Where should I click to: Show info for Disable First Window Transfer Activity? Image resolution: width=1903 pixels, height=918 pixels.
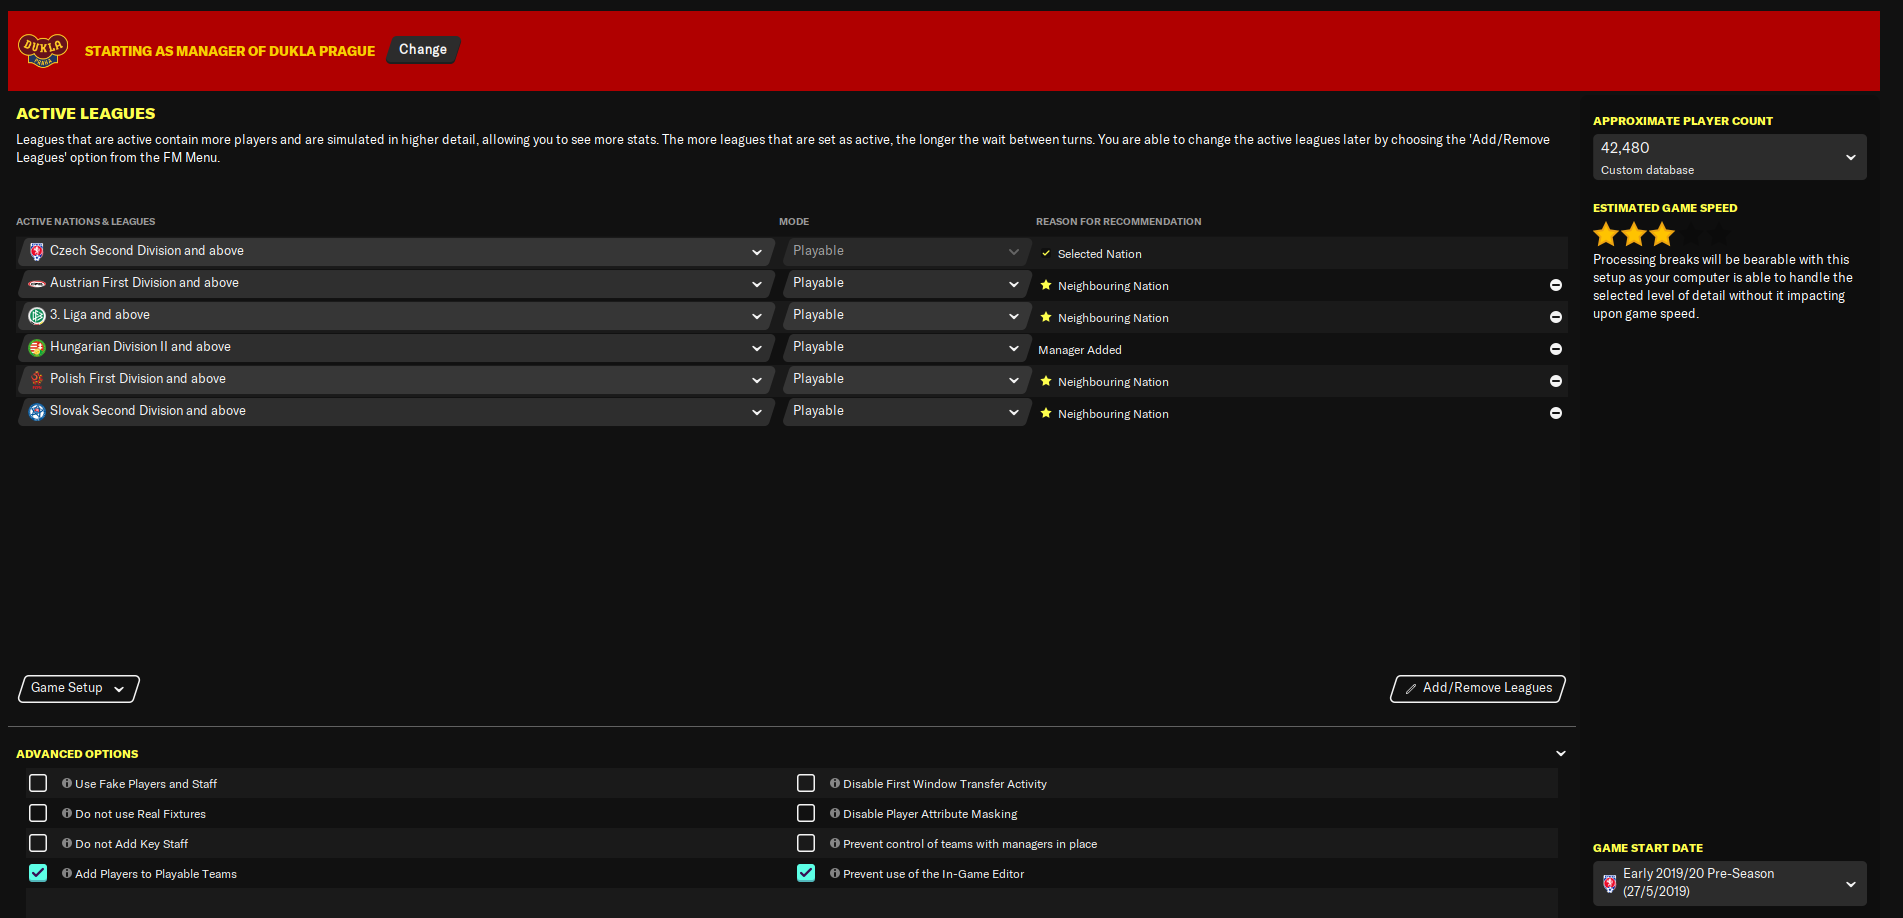tap(835, 784)
